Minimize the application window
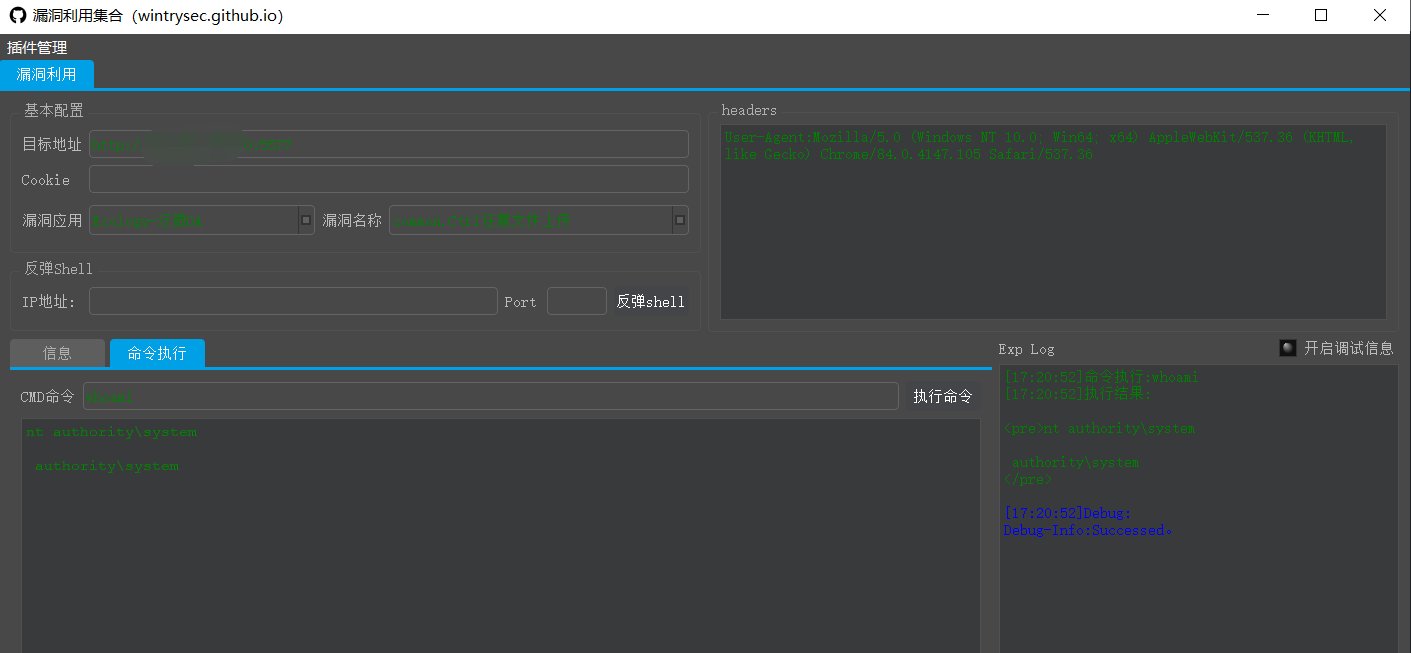Viewport: 1411px width, 653px height. coord(1263,16)
